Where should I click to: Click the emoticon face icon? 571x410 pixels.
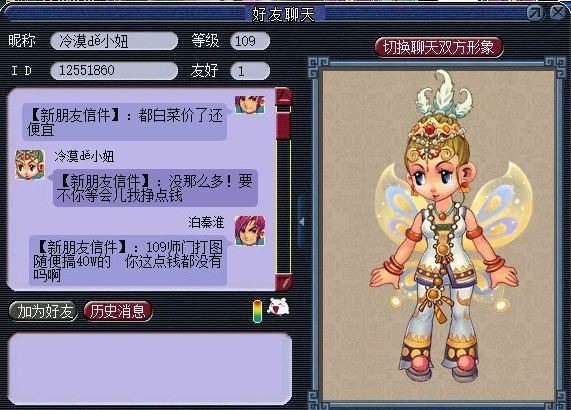[x=278, y=308]
